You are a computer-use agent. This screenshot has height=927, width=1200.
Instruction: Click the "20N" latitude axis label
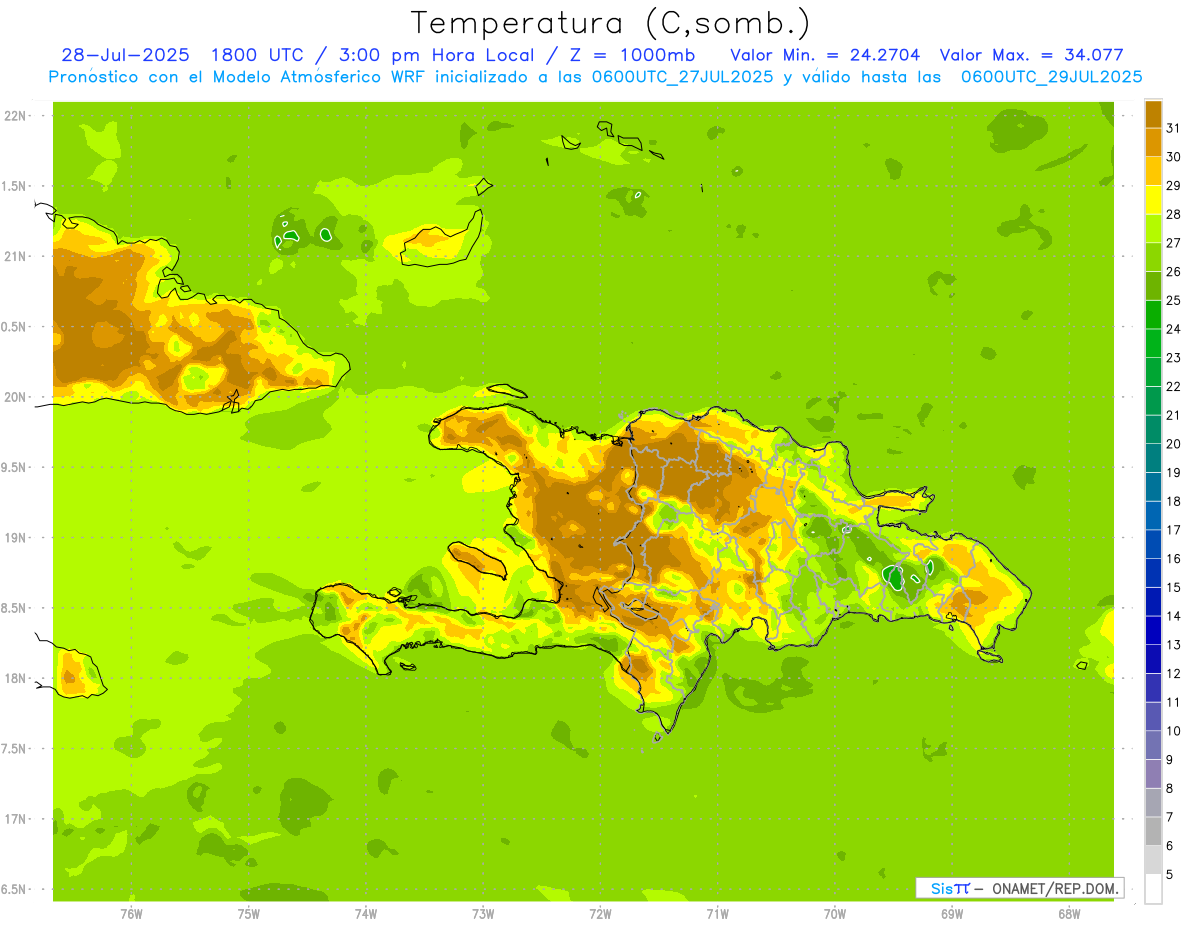[14, 397]
